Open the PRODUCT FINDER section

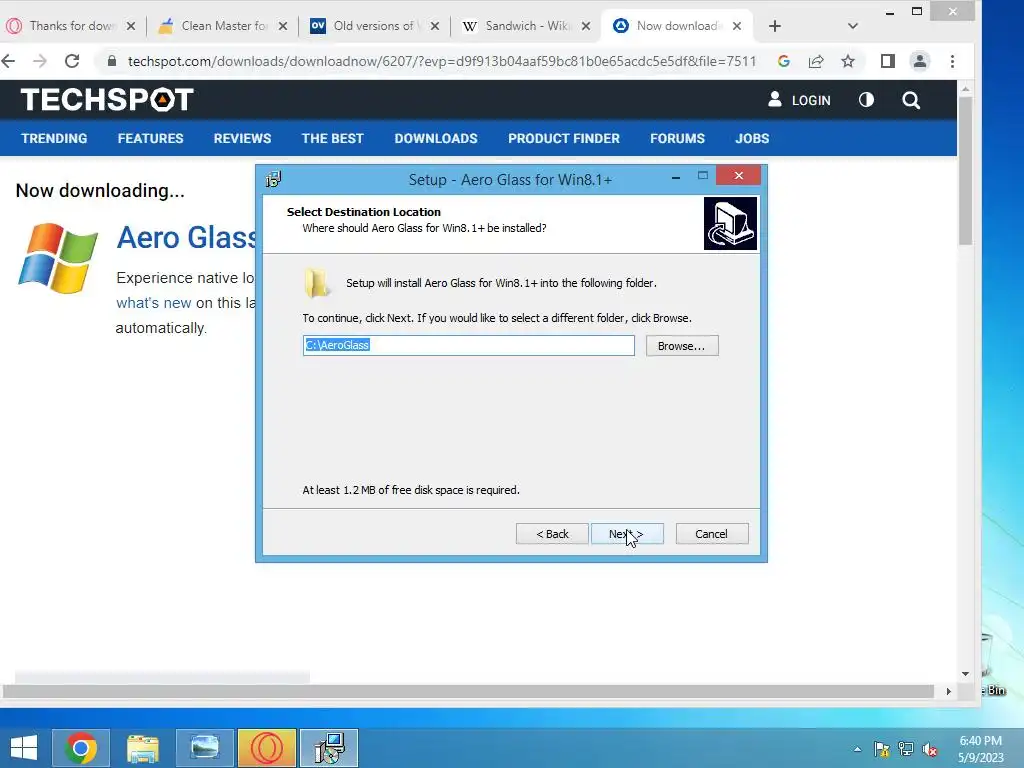pos(564,138)
